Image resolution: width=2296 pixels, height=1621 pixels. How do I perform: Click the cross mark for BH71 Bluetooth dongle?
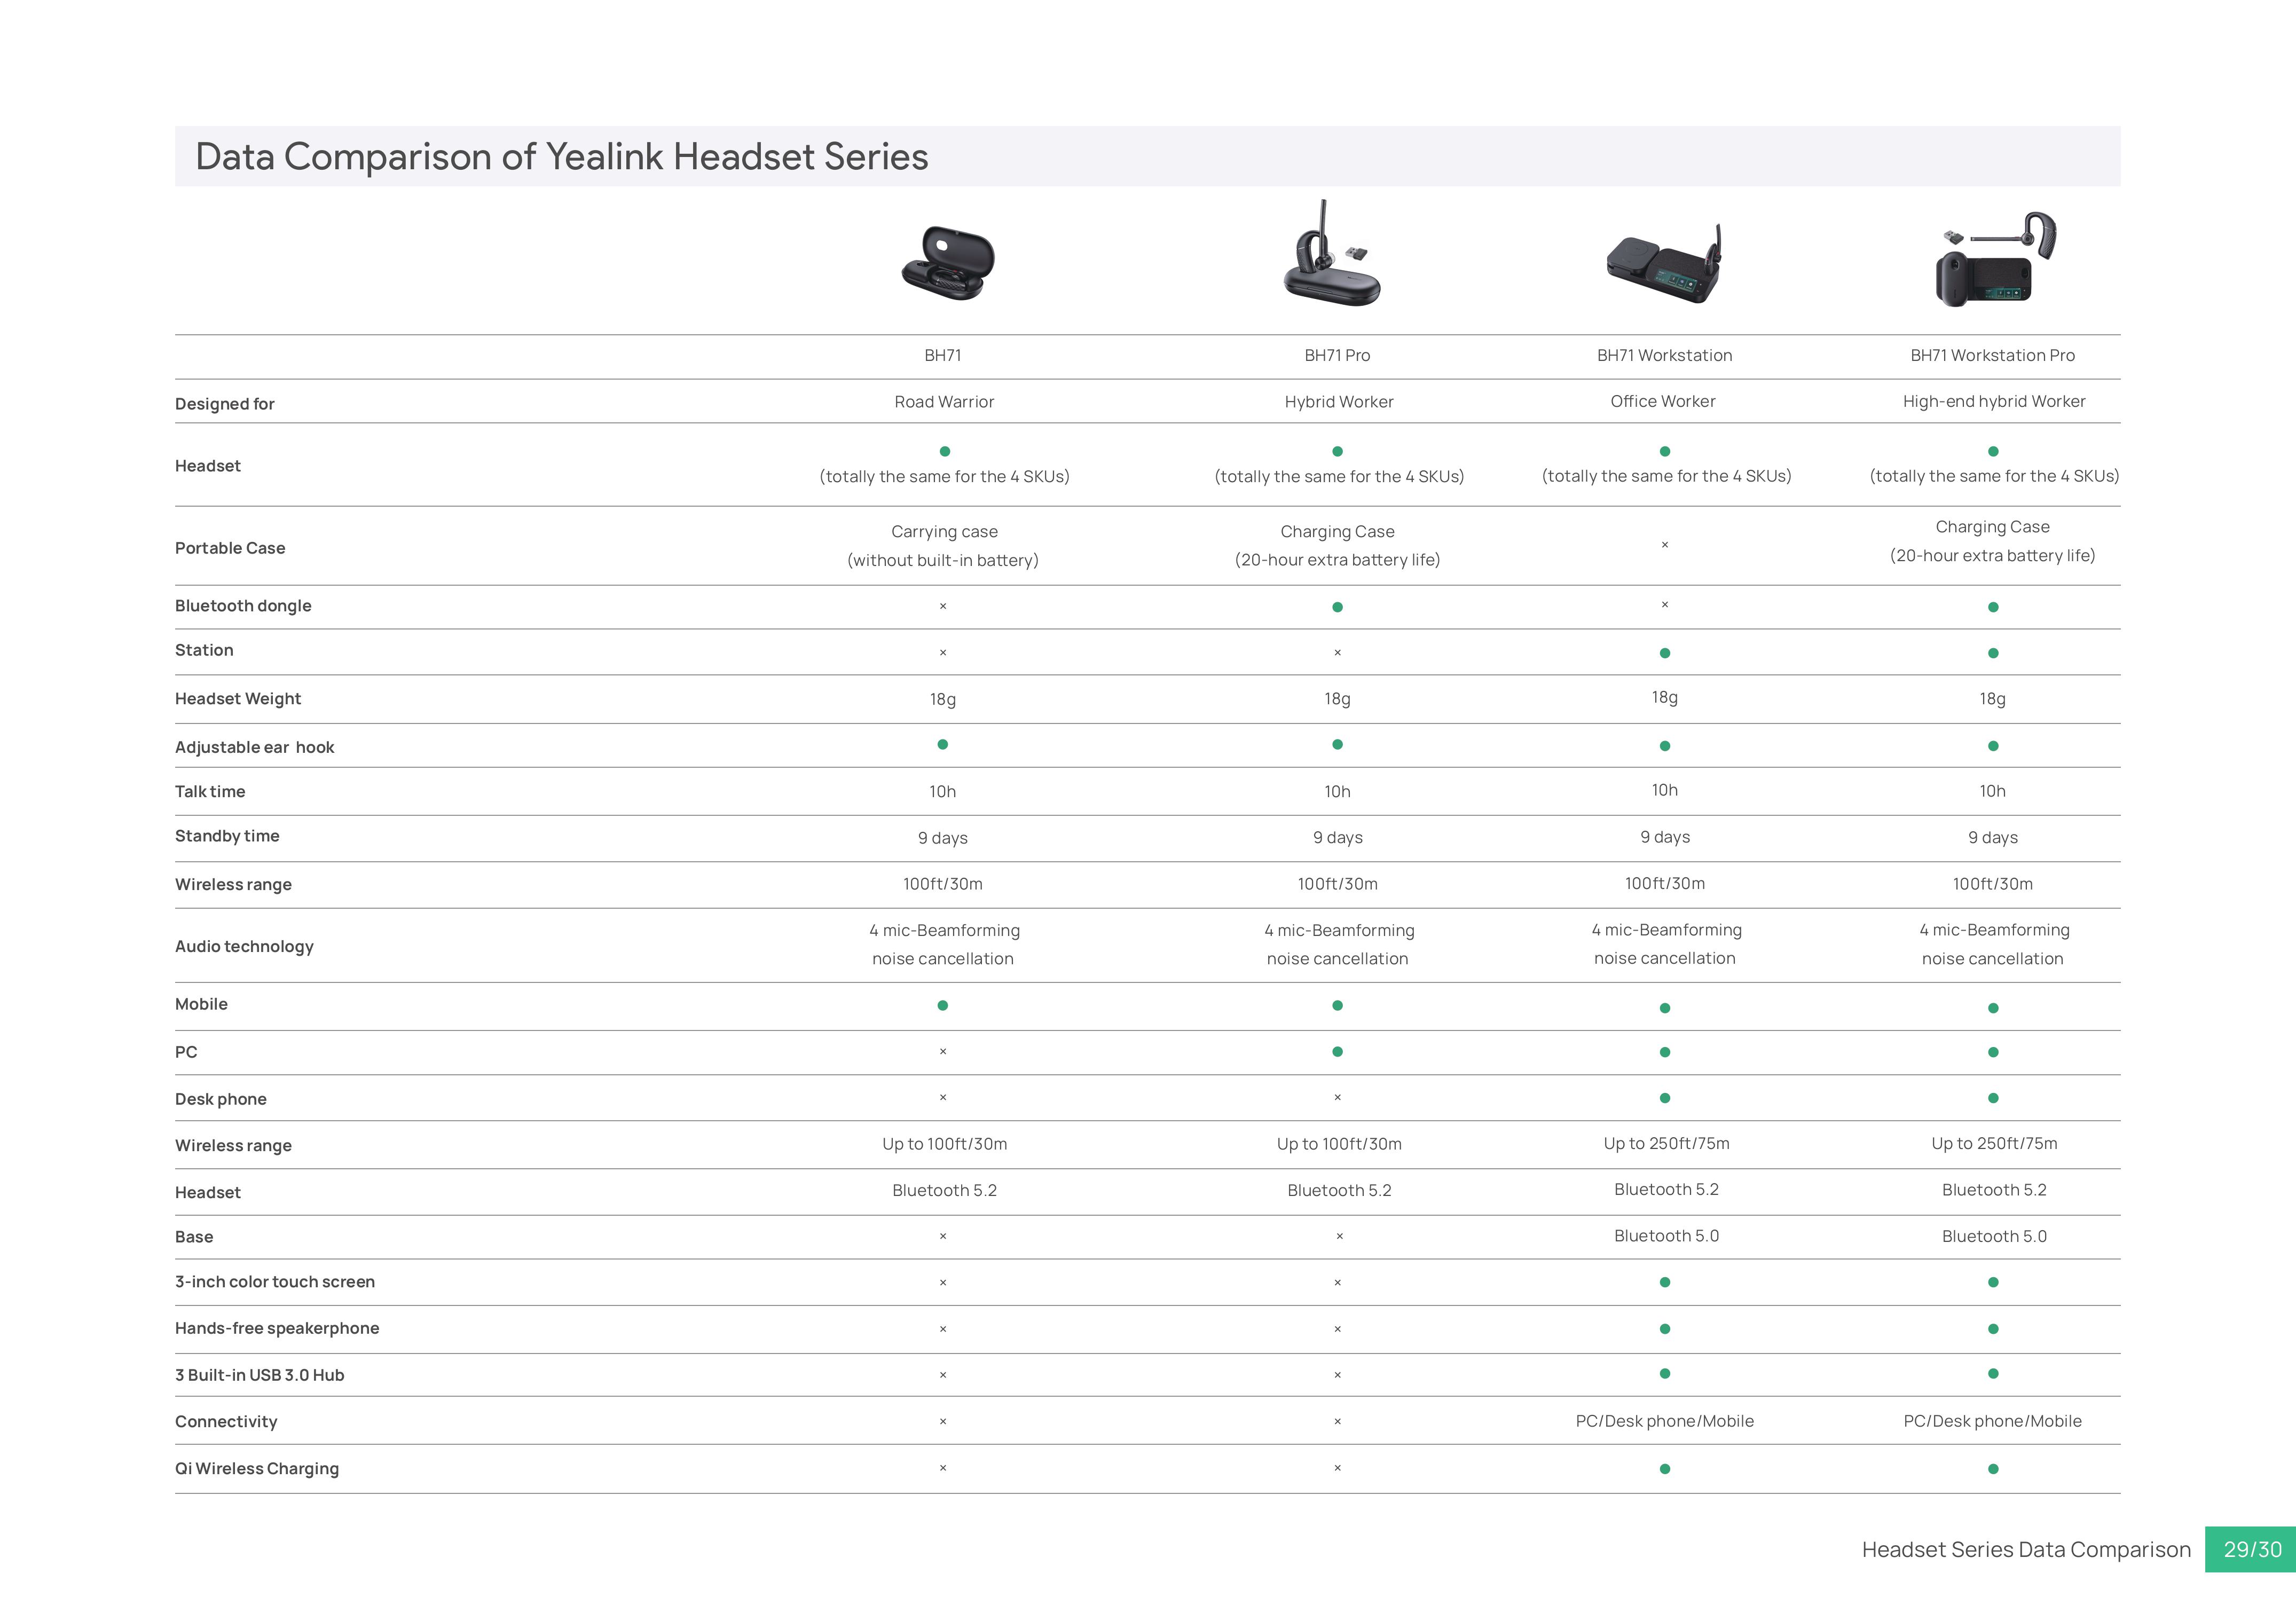click(x=942, y=606)
